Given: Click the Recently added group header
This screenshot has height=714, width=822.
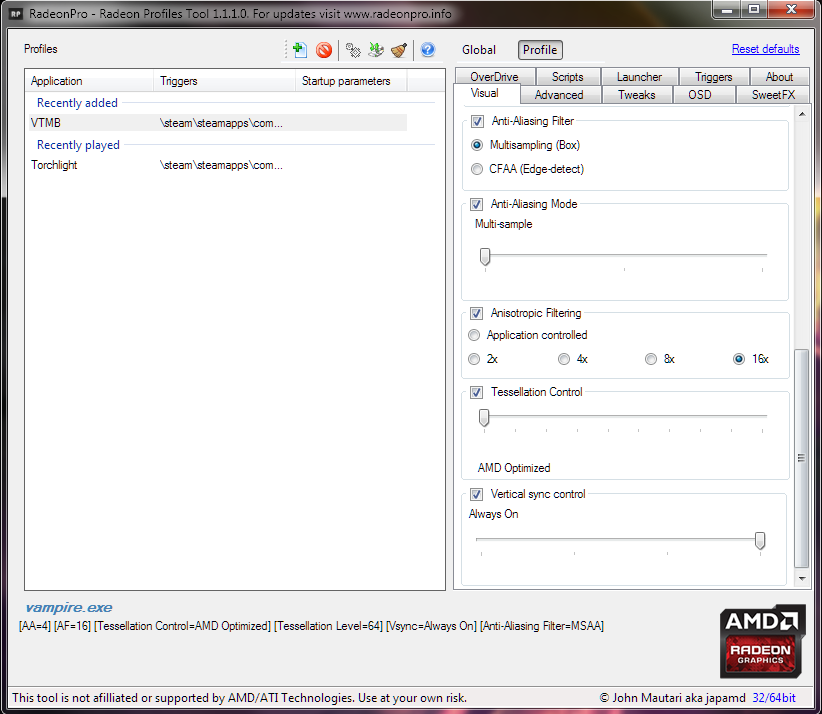Looking at the screenshot, I should pos(77,103).
